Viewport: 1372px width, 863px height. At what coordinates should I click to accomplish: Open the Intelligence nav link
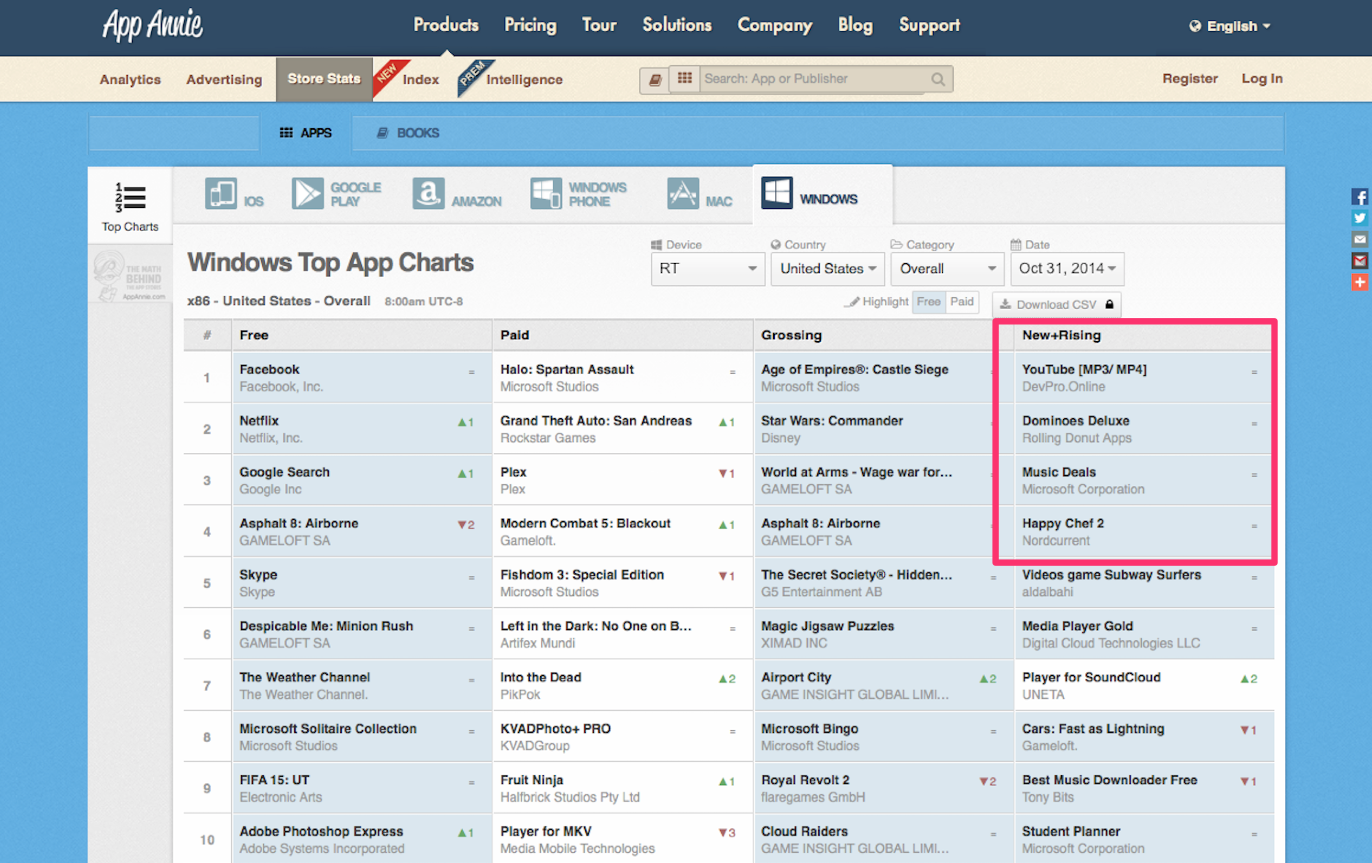pyautogui.click(x=524, y=80)
